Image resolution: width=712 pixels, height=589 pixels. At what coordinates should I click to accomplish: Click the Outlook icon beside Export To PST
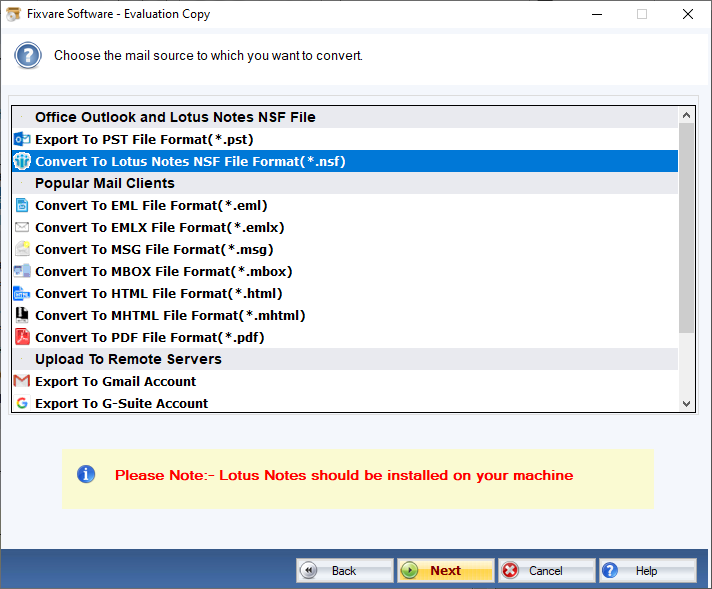22,139
